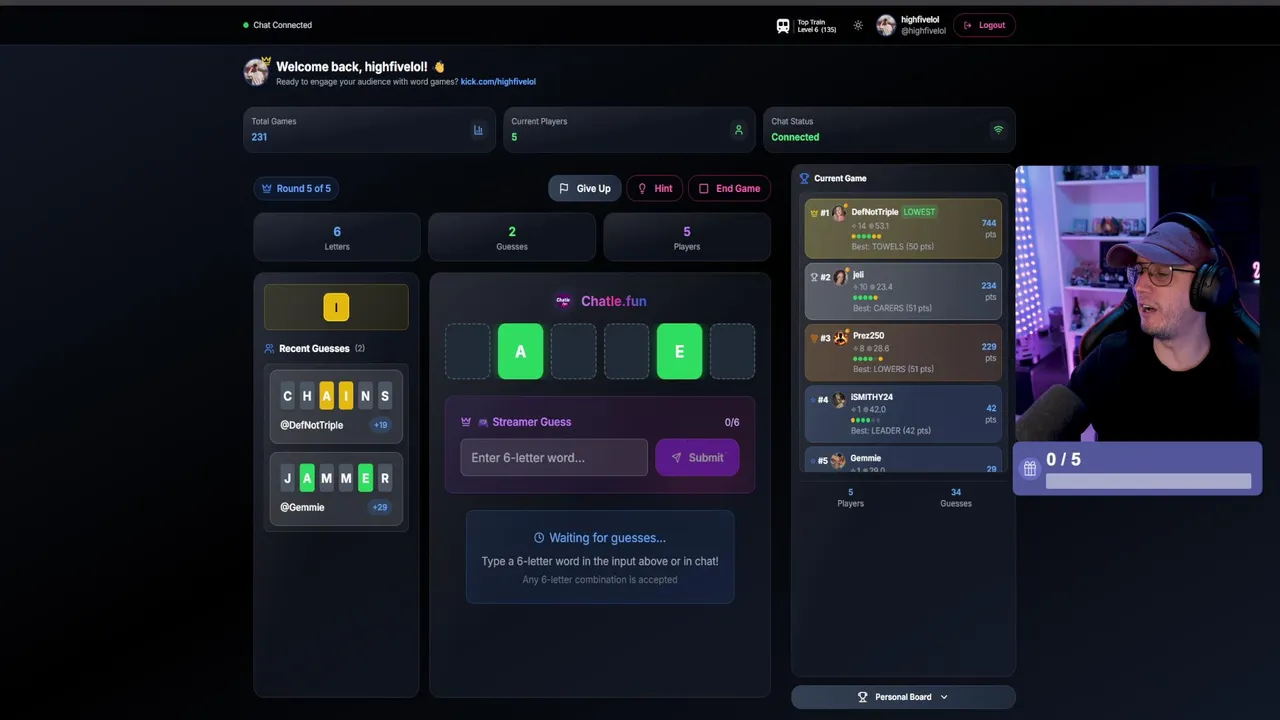Select the 34 Guesses total in leaderboard footer
1280x720 pixels.
(x=956, y=497)
